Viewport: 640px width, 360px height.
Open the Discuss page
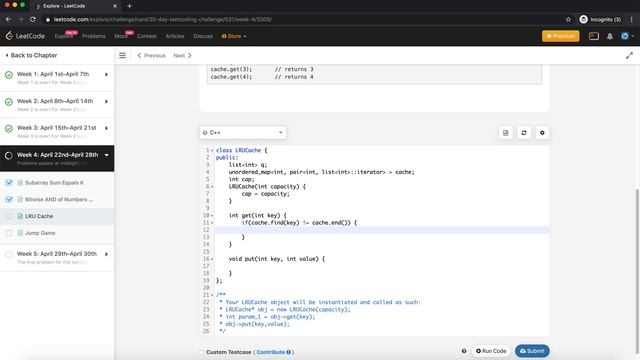[x=203, y=36]
